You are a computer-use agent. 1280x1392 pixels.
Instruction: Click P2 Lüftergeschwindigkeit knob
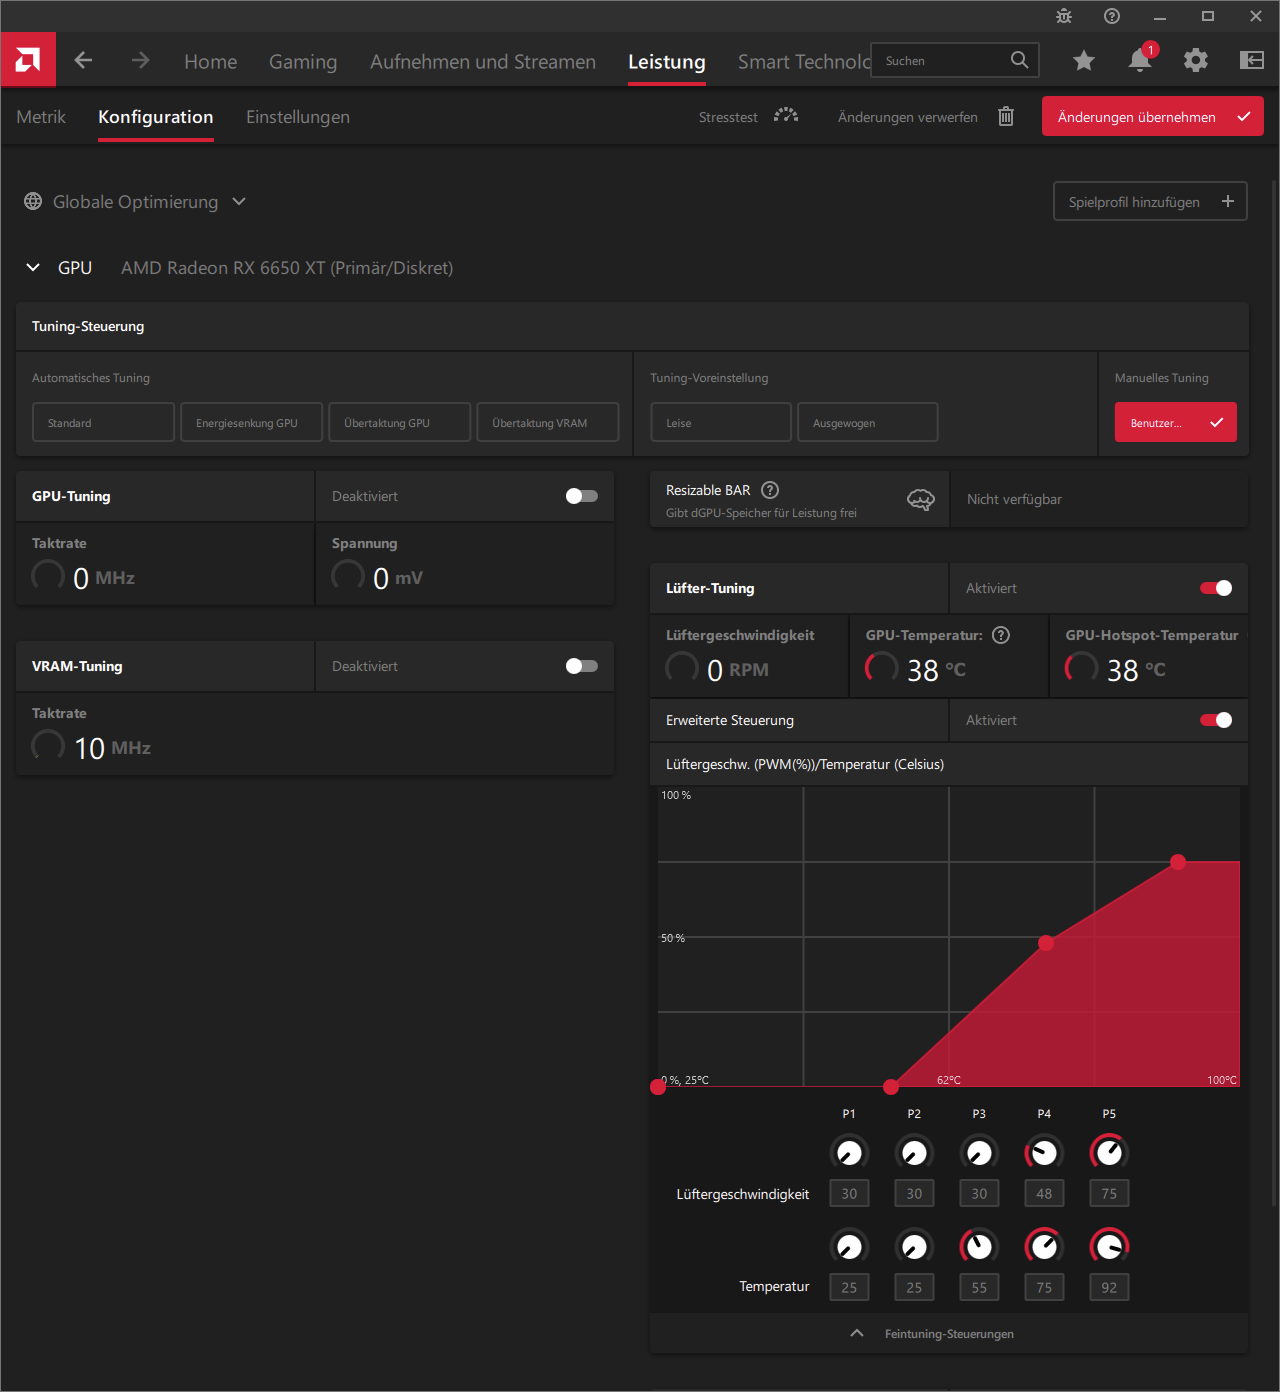[914, 1153]
